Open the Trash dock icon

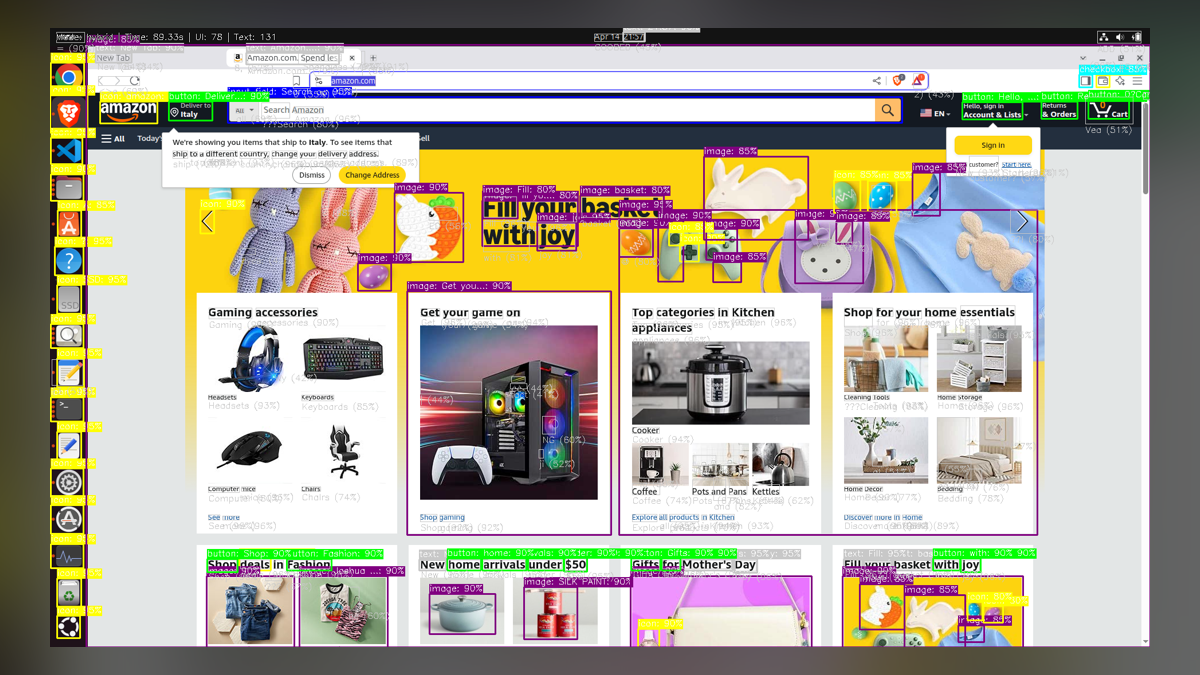pos(68,592)
